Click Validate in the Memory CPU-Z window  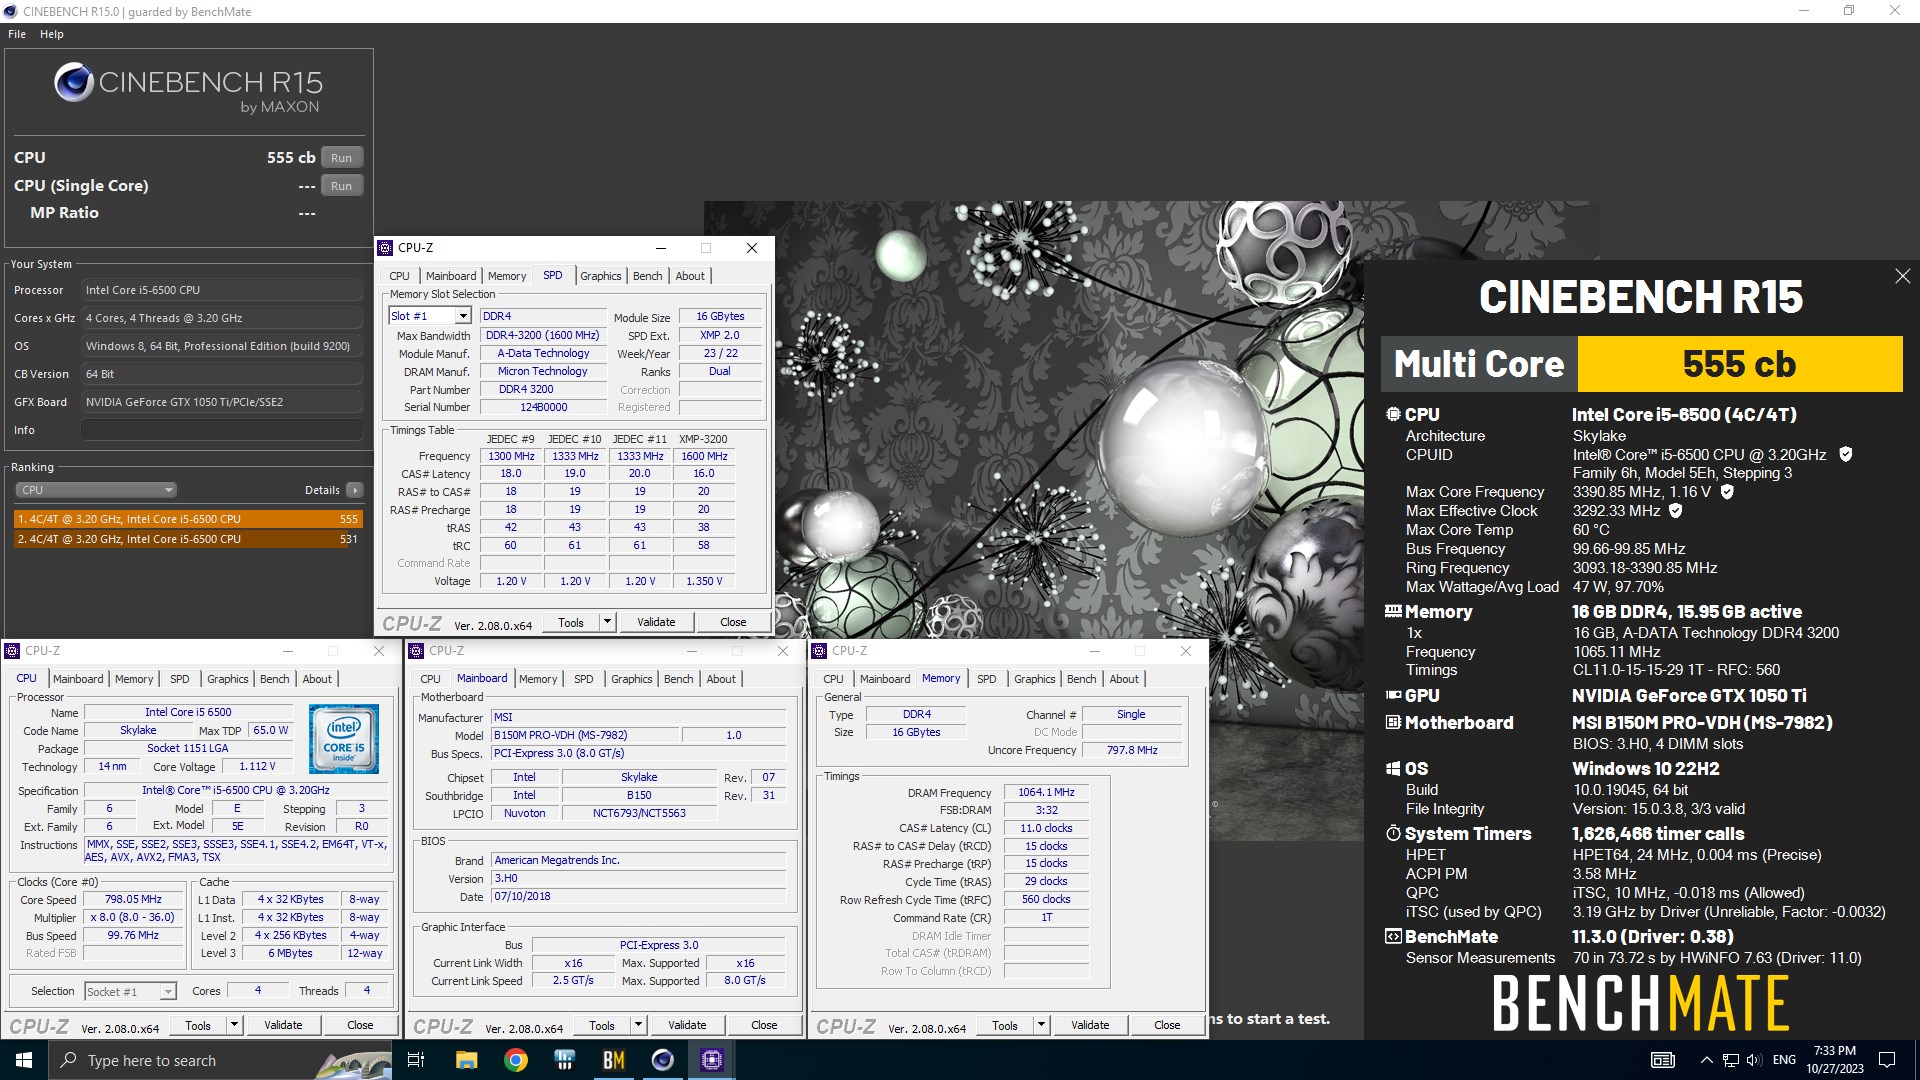(1090, 1025)
